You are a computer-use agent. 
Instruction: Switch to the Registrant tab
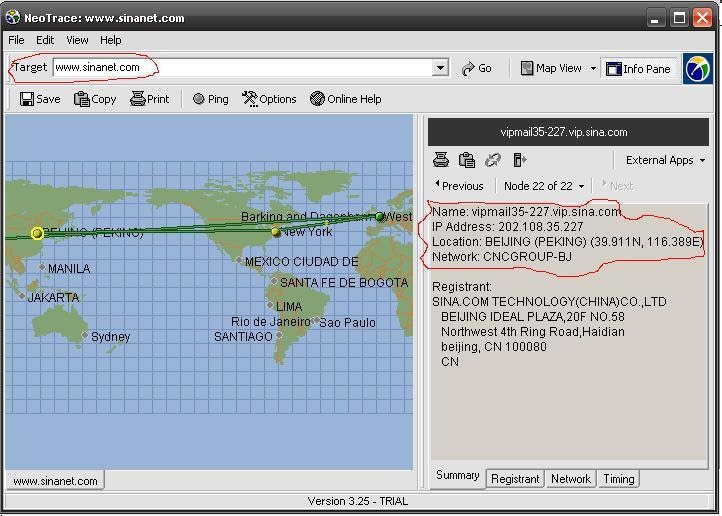(x=515, y=479)
